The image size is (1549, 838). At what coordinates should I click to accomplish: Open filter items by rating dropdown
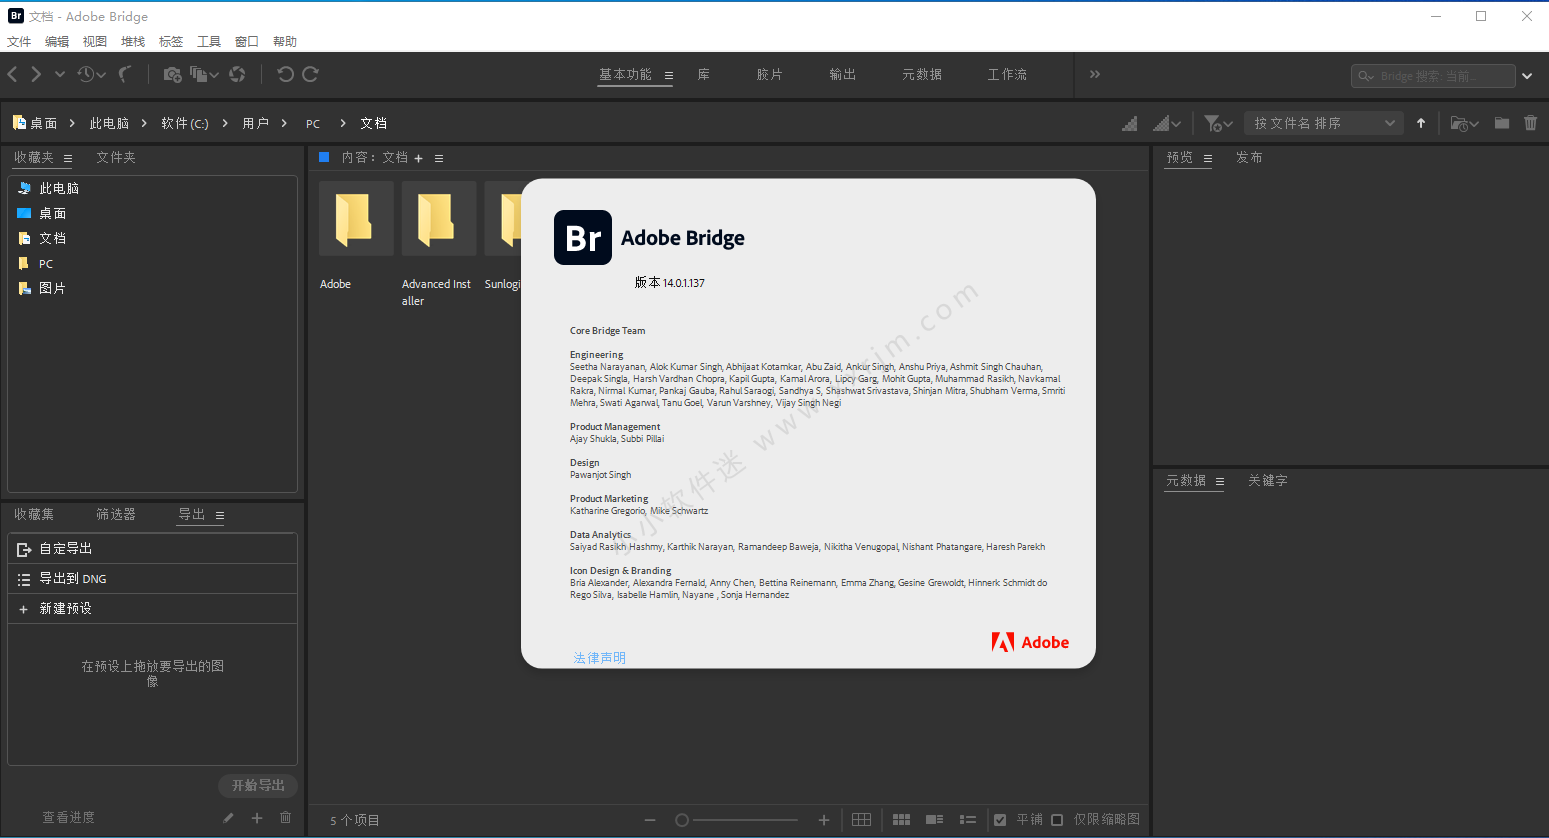(1218, 123)
